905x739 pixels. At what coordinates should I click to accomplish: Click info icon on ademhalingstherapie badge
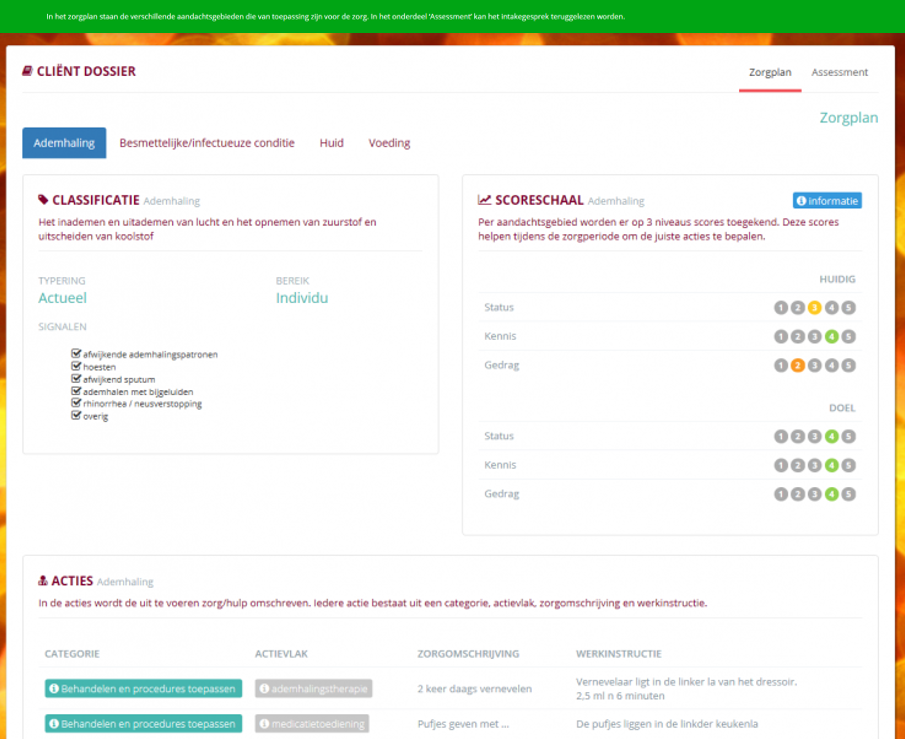265,689
